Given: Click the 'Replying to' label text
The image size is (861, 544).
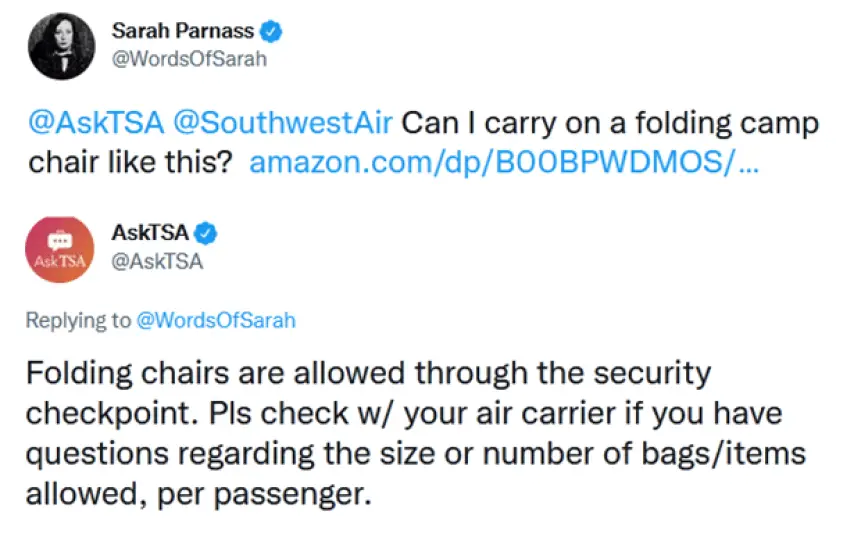Looking at the screenshot, I should pyautogui.click(x=78, y=320).
